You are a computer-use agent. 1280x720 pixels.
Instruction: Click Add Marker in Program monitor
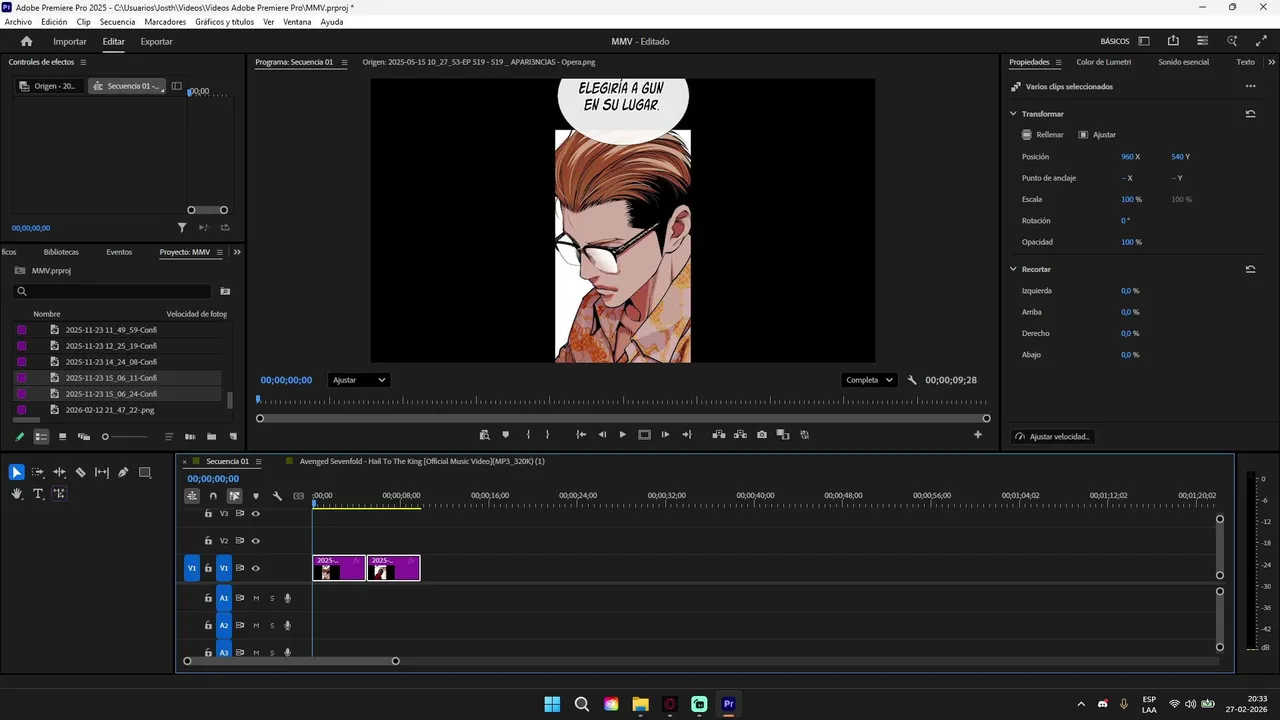[505, 435]
